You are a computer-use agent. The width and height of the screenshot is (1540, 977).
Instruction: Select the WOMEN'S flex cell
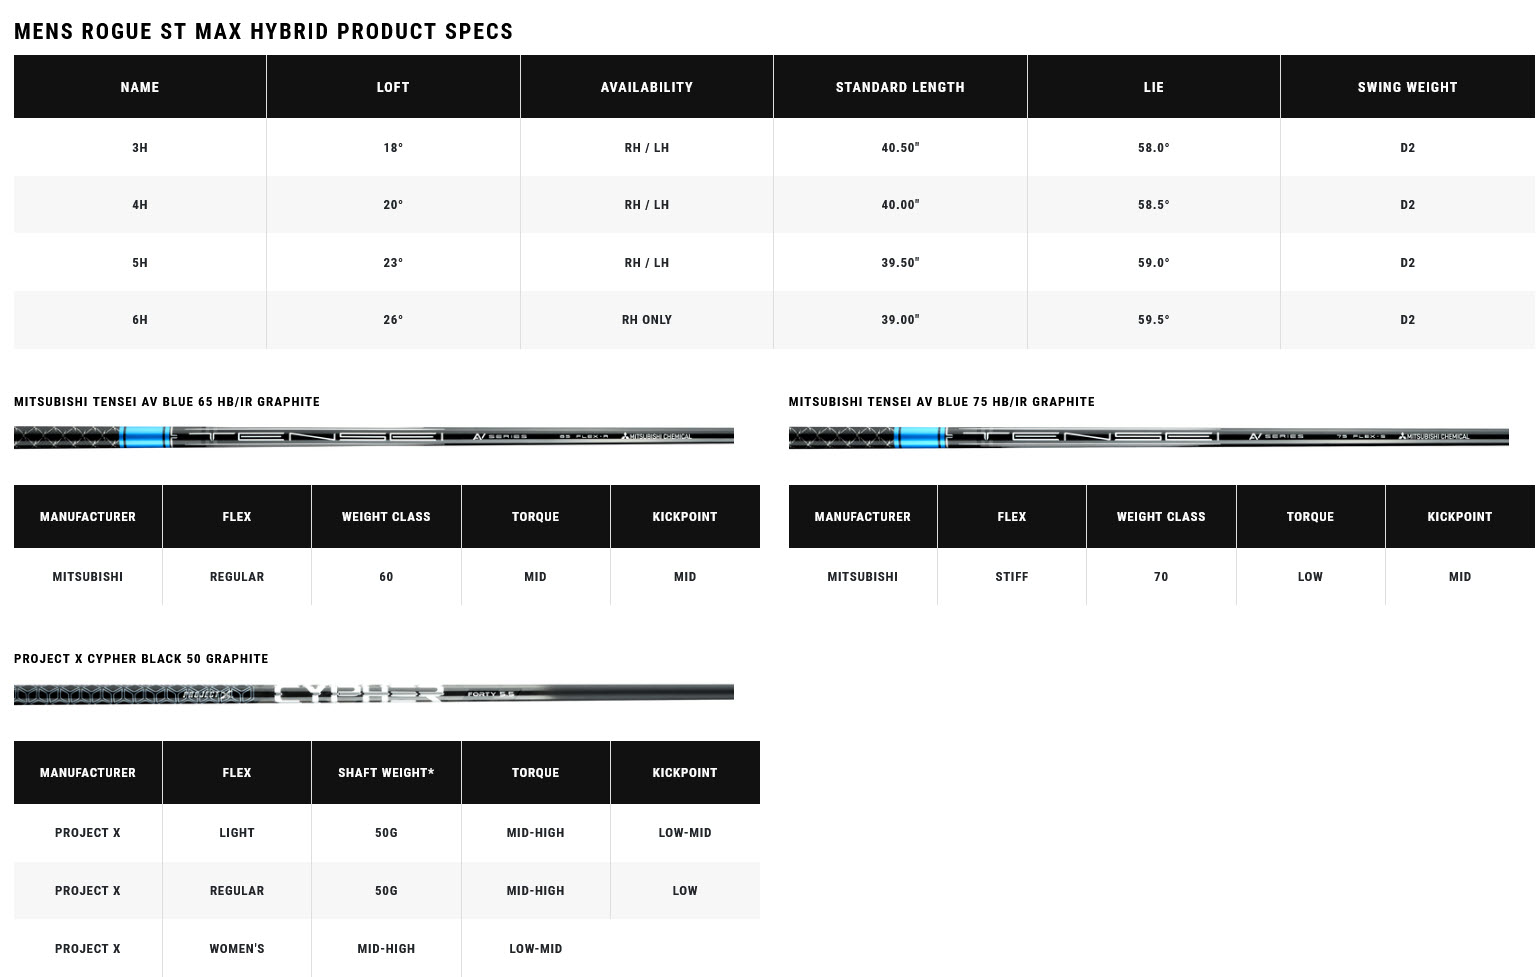coord(237,949)
